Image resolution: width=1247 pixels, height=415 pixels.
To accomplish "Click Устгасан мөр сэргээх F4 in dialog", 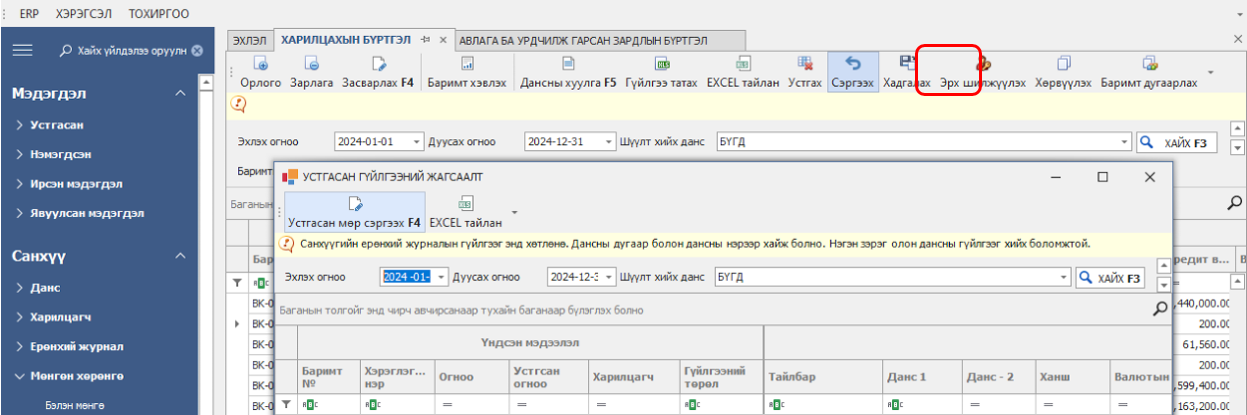I will (x=354, y=211).
